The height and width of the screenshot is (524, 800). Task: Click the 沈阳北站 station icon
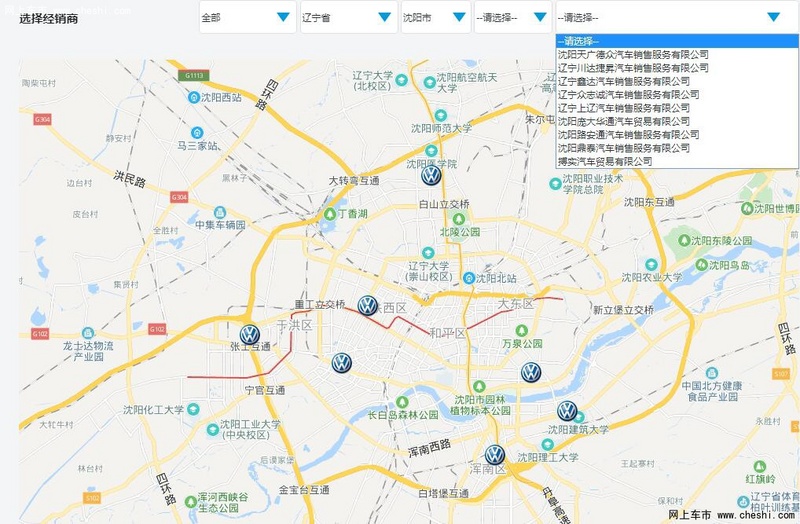tap(469, 278)
